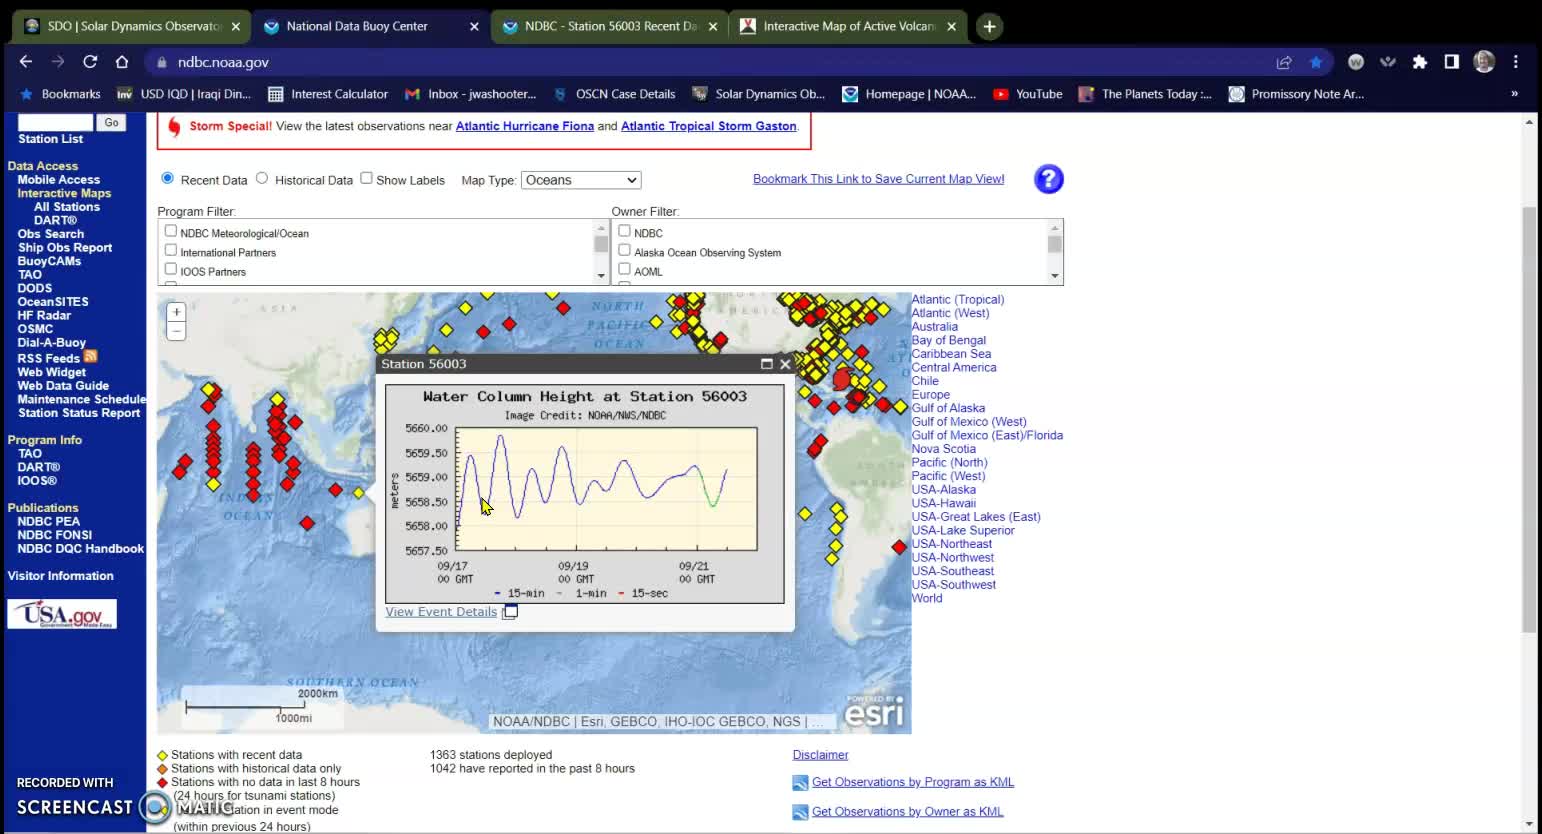Click the USA.gov logo
Screen dimensions: 1542x834
(62, 614)
